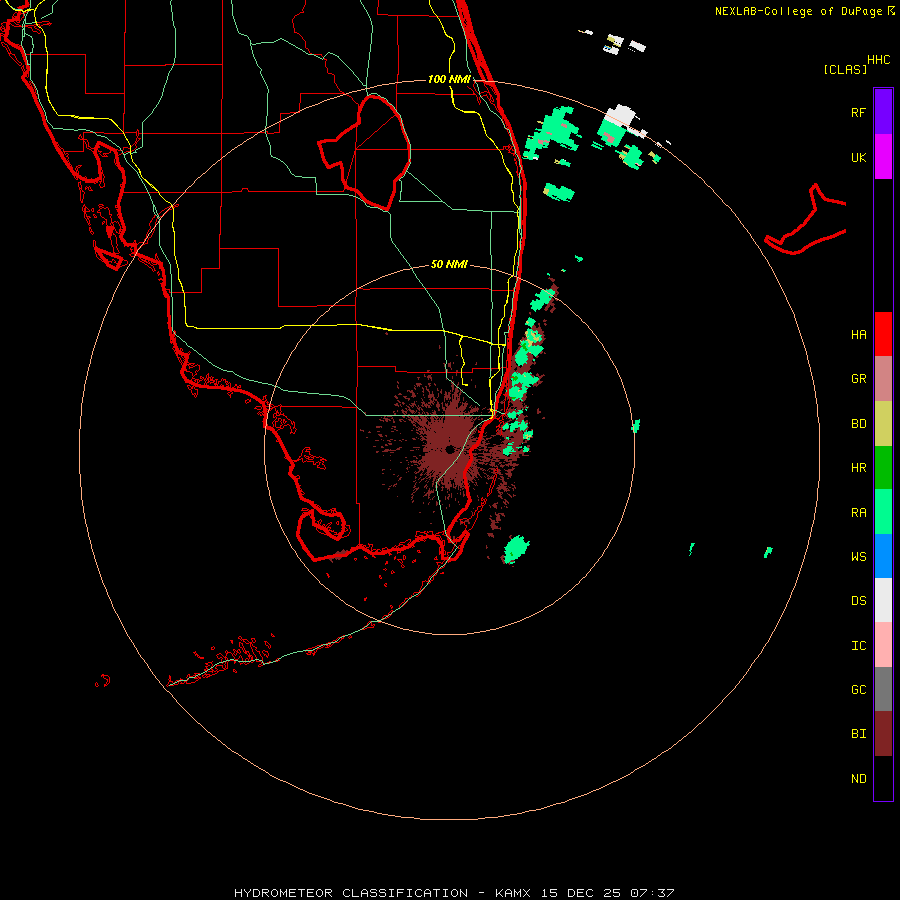
Task: Select the BD legend label
Action: 858,424
